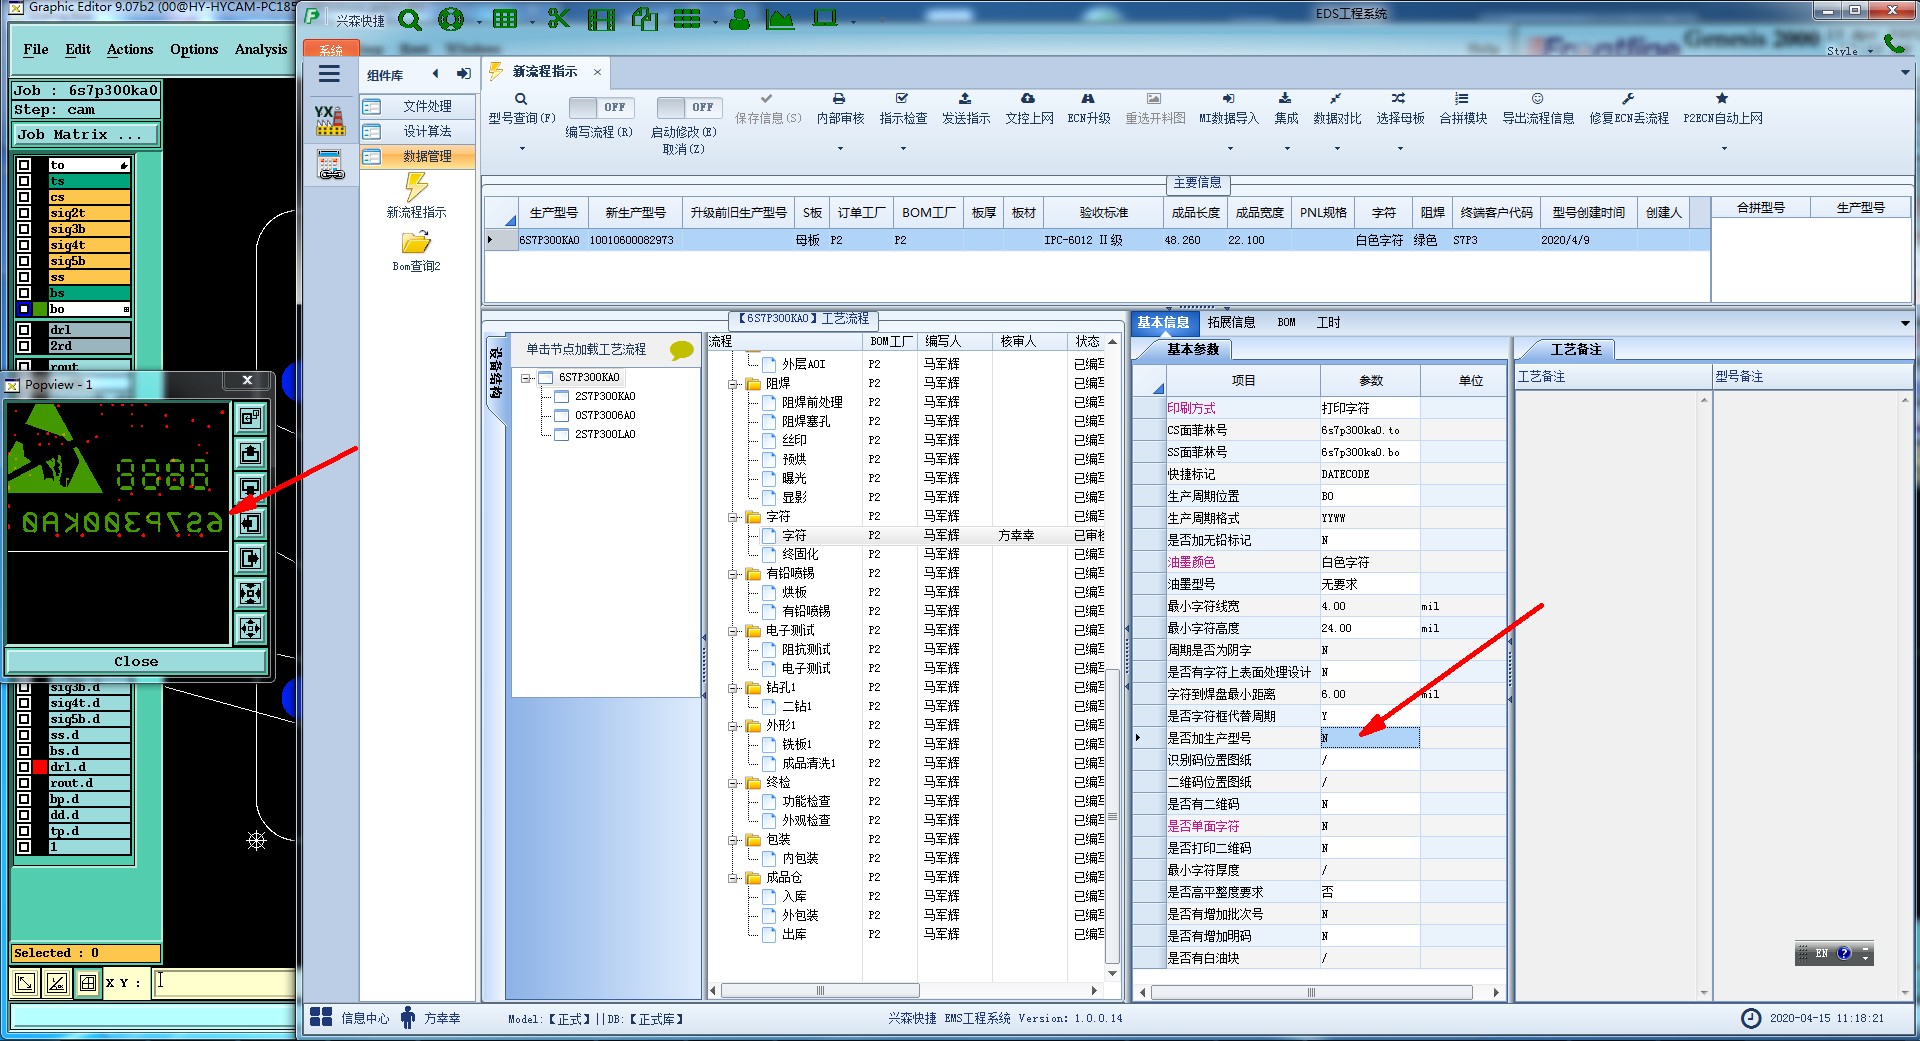Collapse the 6S7P300KA0 tree node

click(526, 378)
